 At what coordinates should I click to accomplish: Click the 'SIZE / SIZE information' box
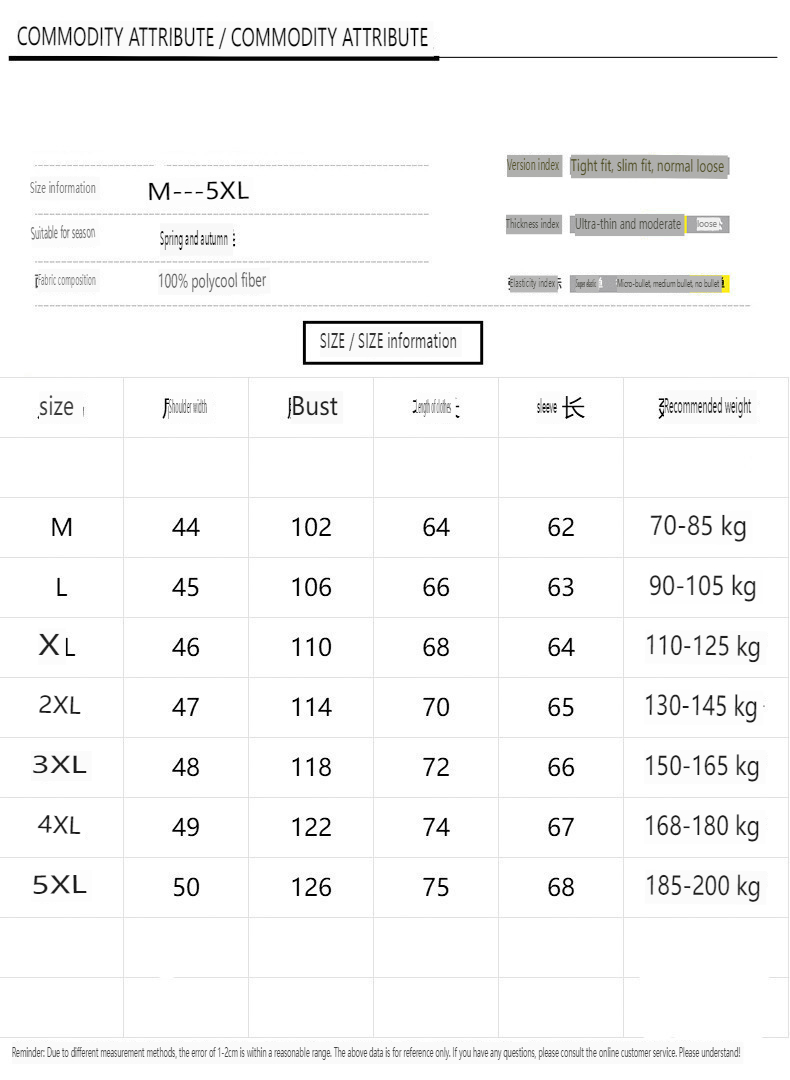pos(393,342)
